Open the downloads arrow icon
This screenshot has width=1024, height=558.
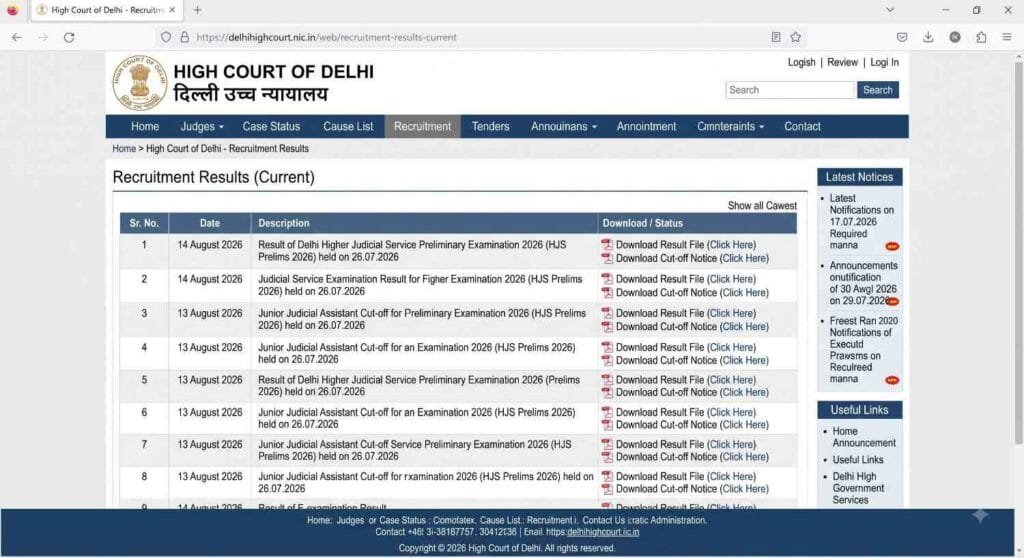[928, 37]
